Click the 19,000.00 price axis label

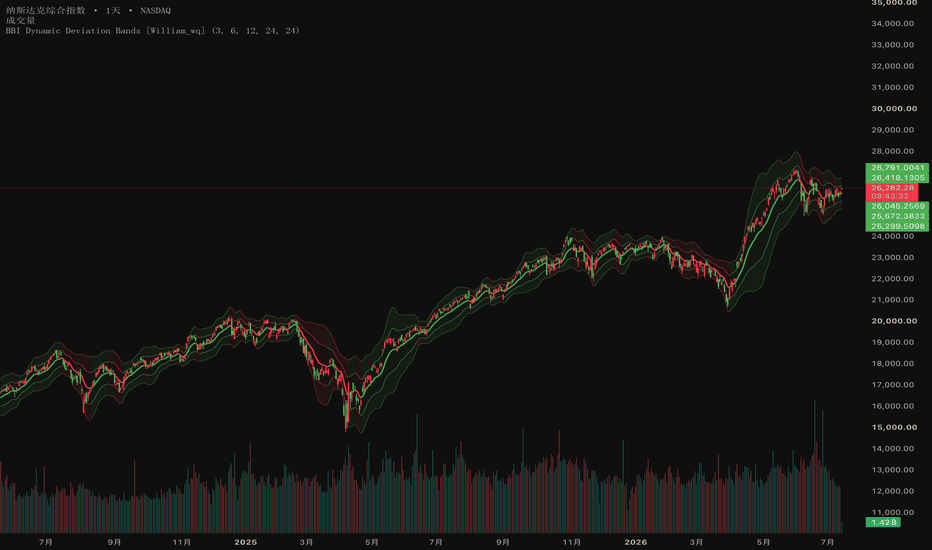coord(892,342)
